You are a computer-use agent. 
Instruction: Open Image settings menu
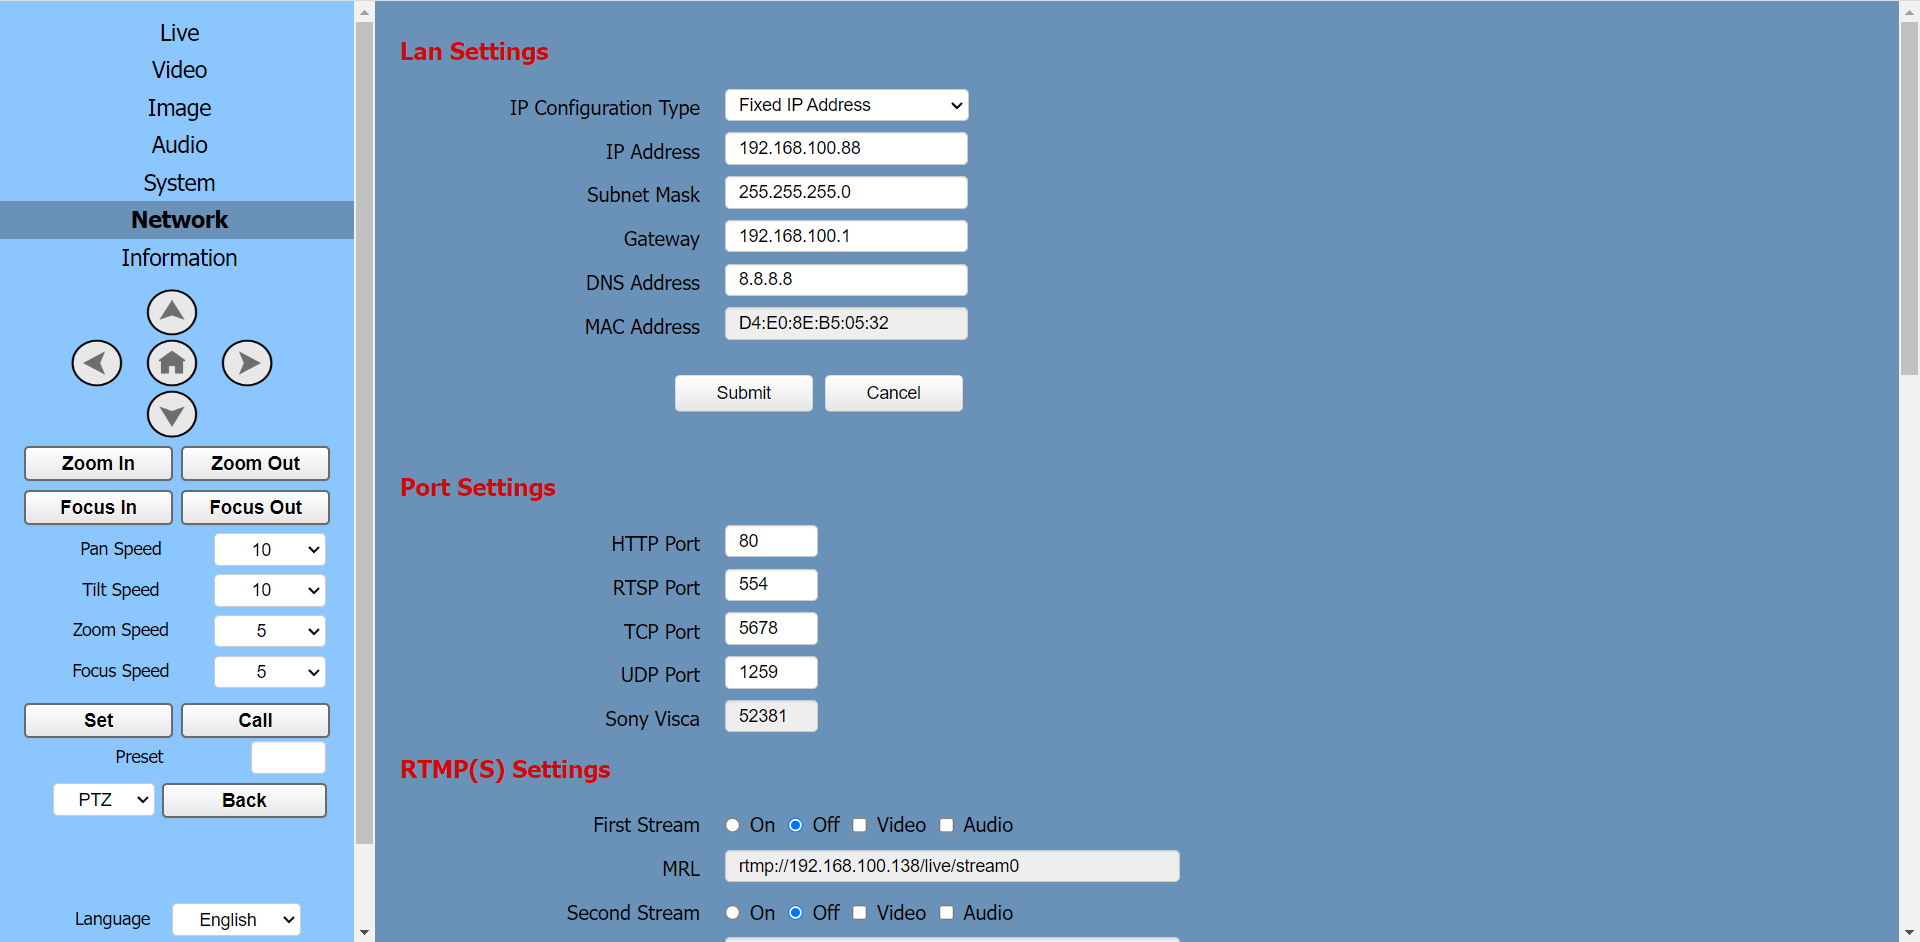179,108
